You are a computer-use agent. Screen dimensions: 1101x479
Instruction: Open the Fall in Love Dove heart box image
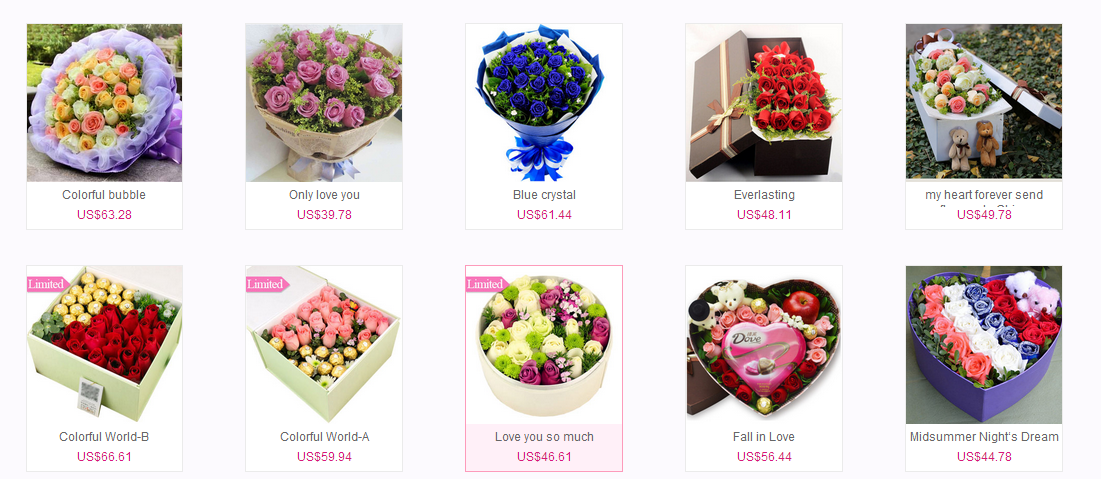point(764,345)
